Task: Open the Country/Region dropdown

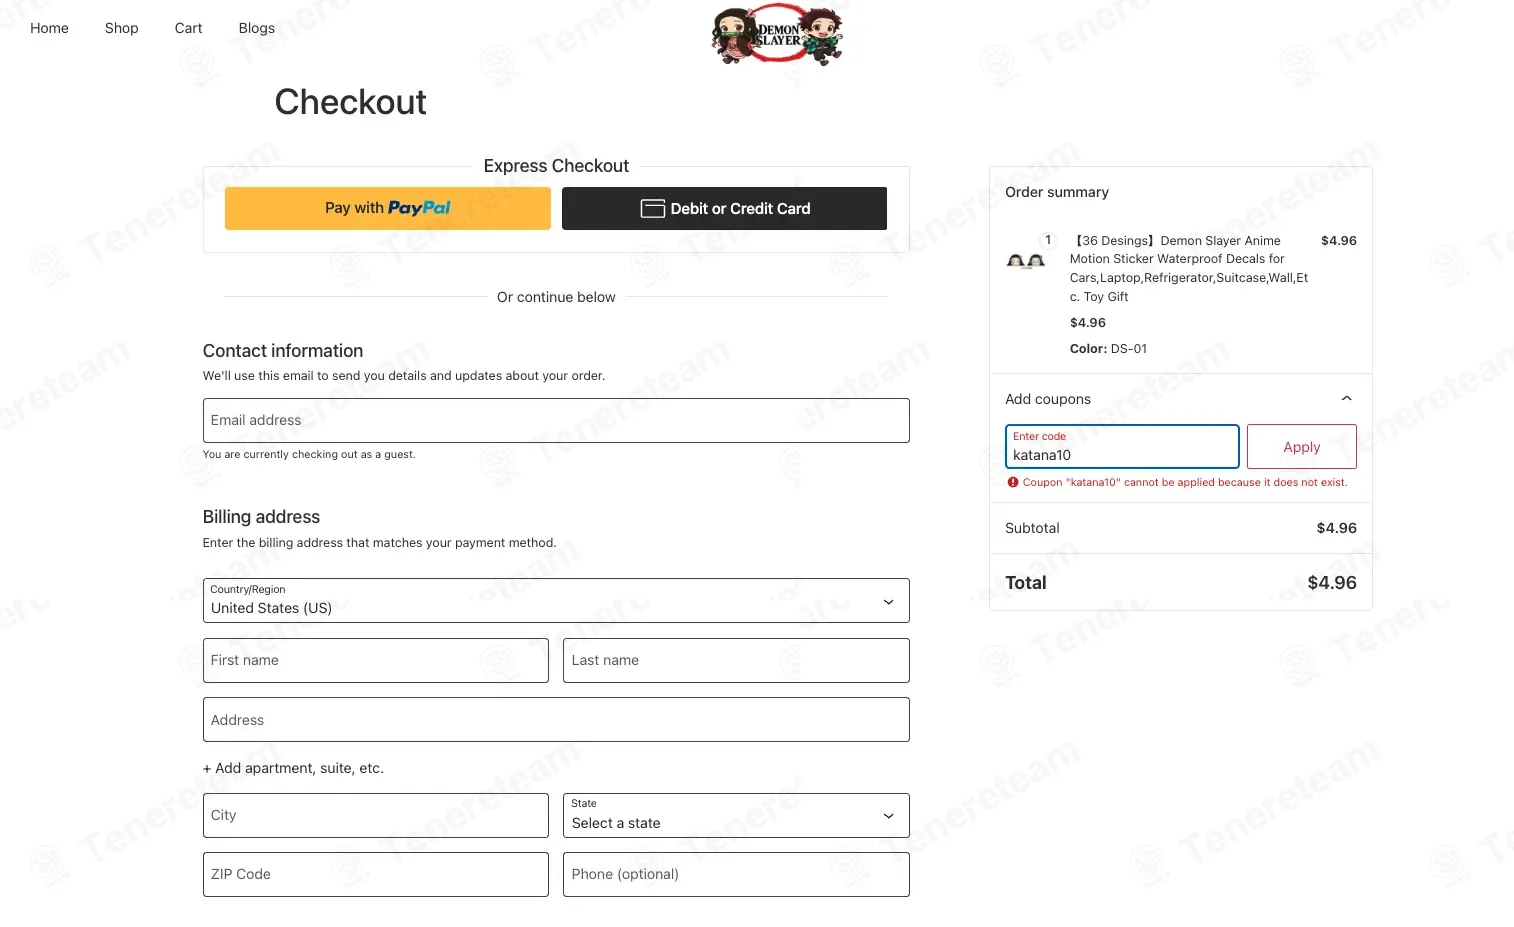Action: [556, 600]
